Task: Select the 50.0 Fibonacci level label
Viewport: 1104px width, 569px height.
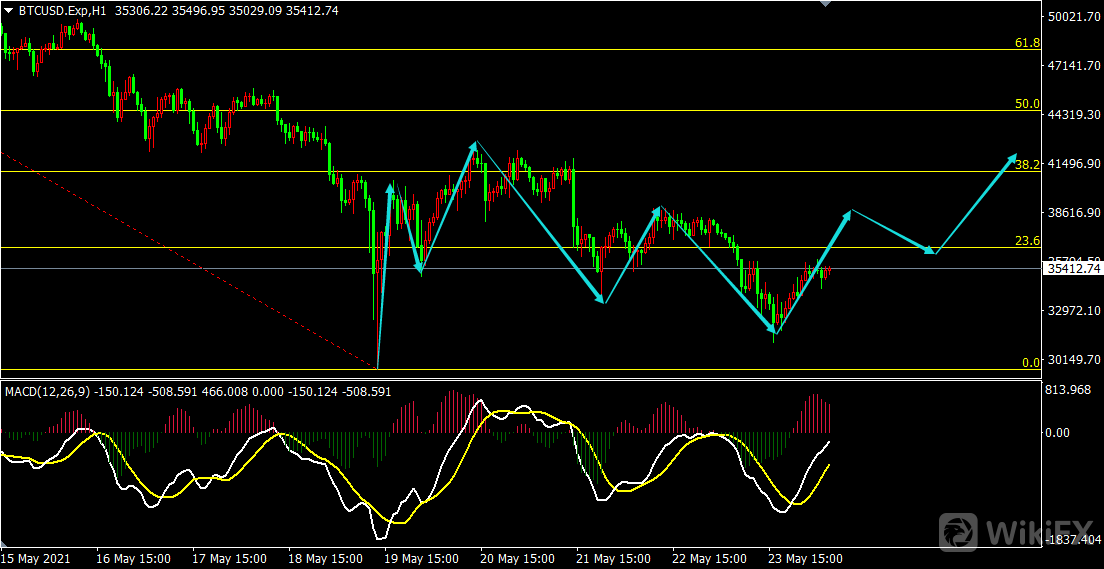Action: [1027, 104]
